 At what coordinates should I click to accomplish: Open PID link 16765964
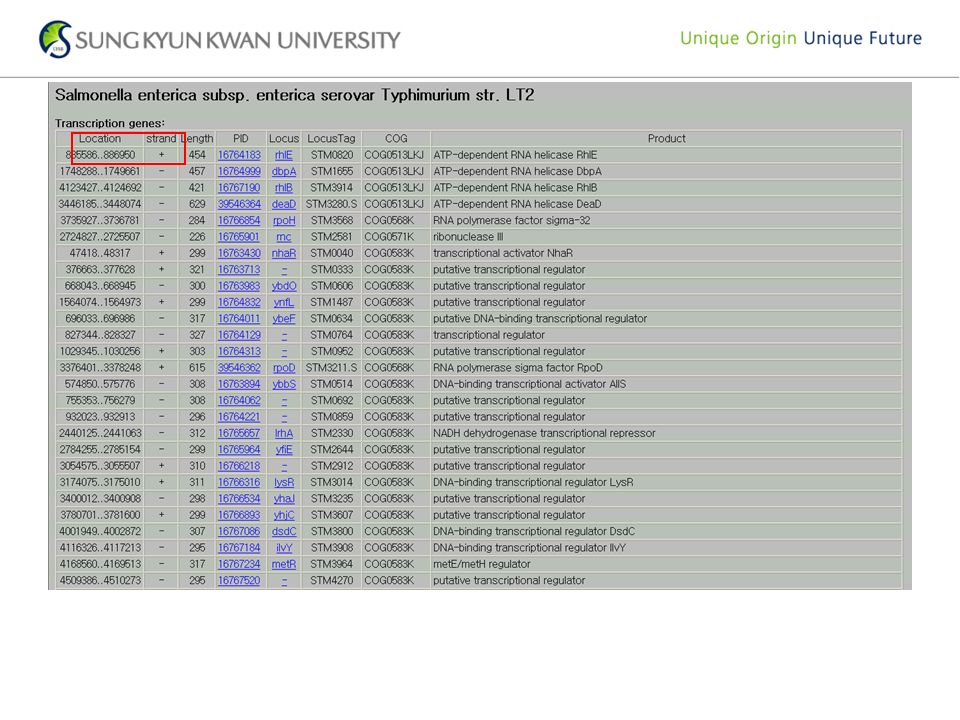pos(239,450)
